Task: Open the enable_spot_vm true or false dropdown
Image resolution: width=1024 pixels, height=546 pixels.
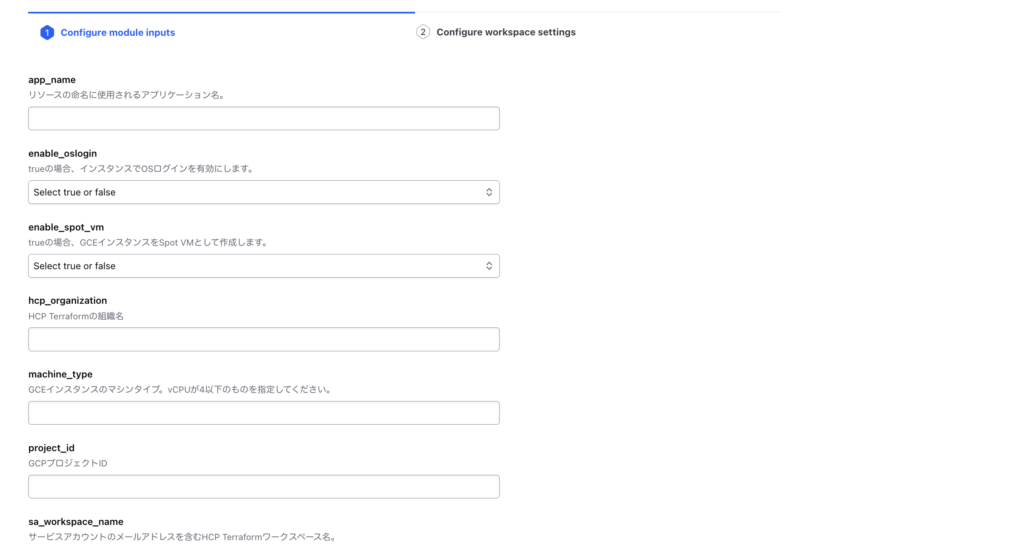Action: coord(264,266)
